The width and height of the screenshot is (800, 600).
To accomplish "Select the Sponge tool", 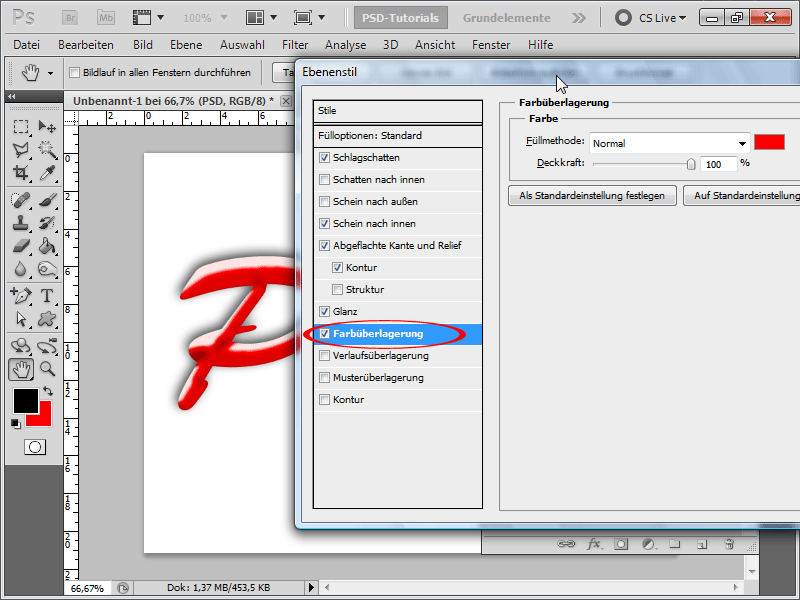I will (x=47, y=269).
